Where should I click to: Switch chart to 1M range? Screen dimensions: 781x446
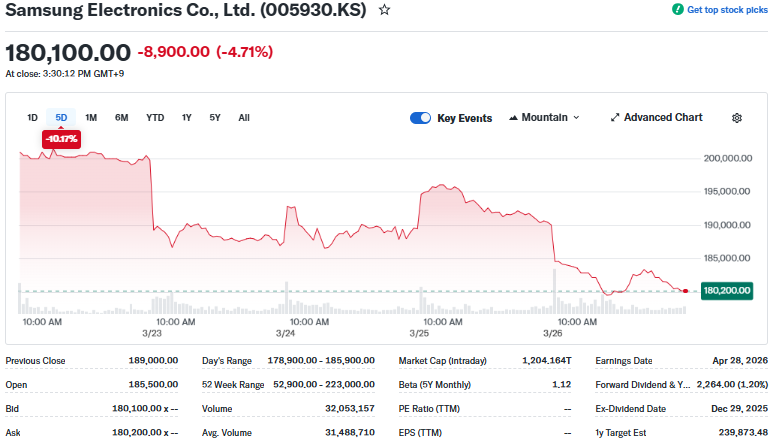click(x=91, y=118)
